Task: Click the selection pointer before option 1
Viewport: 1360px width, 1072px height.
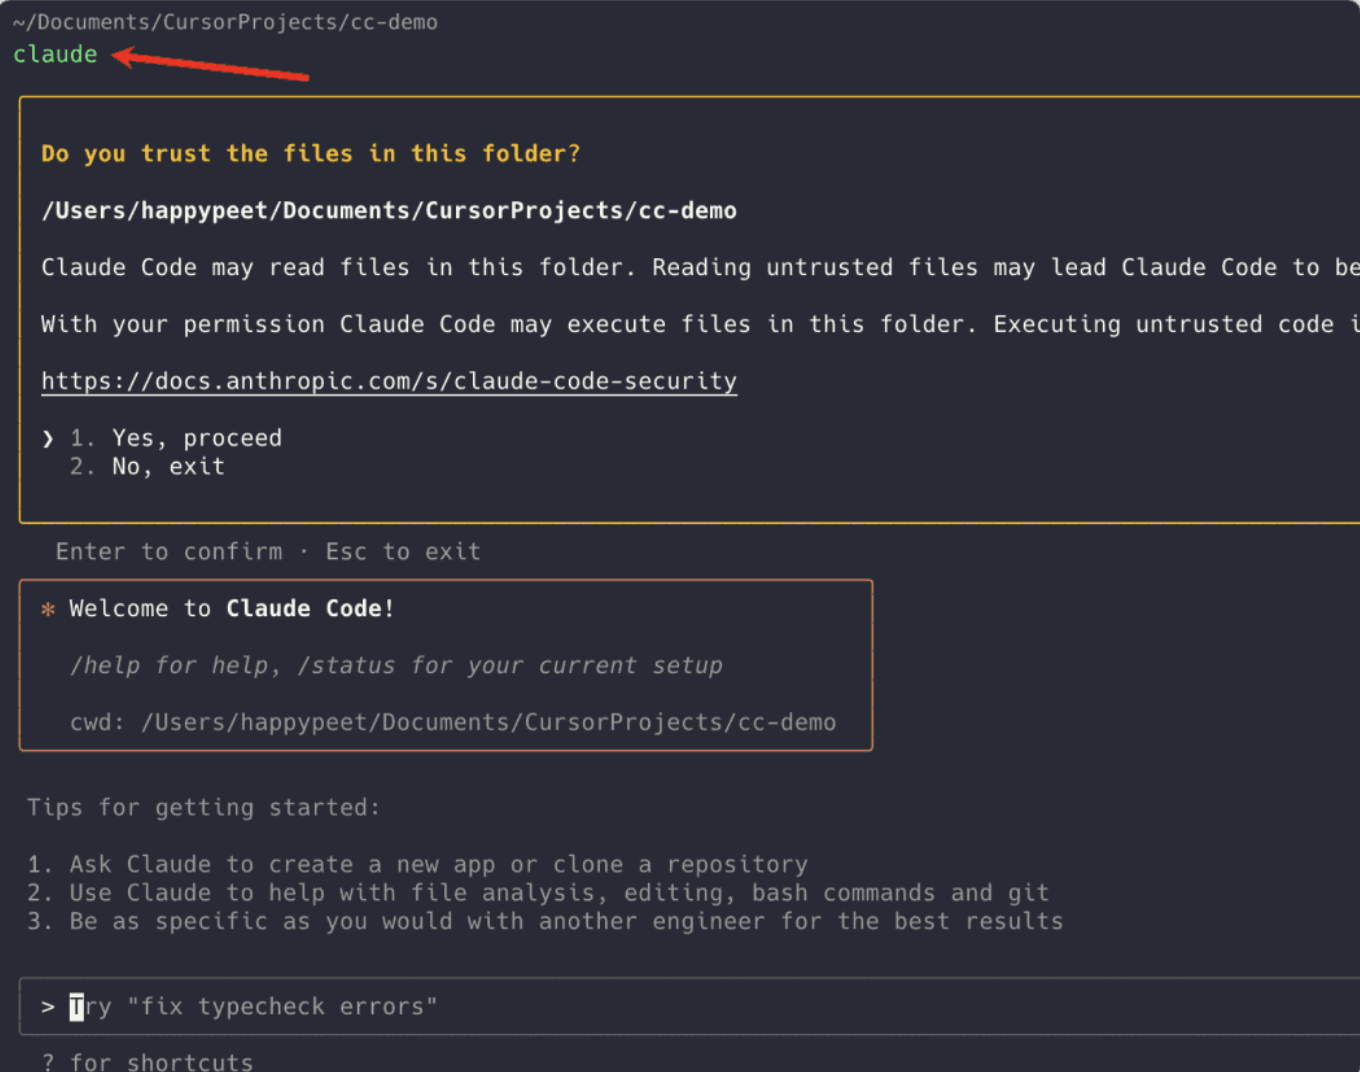Action: pyautogui.click(x=47, y=439)
